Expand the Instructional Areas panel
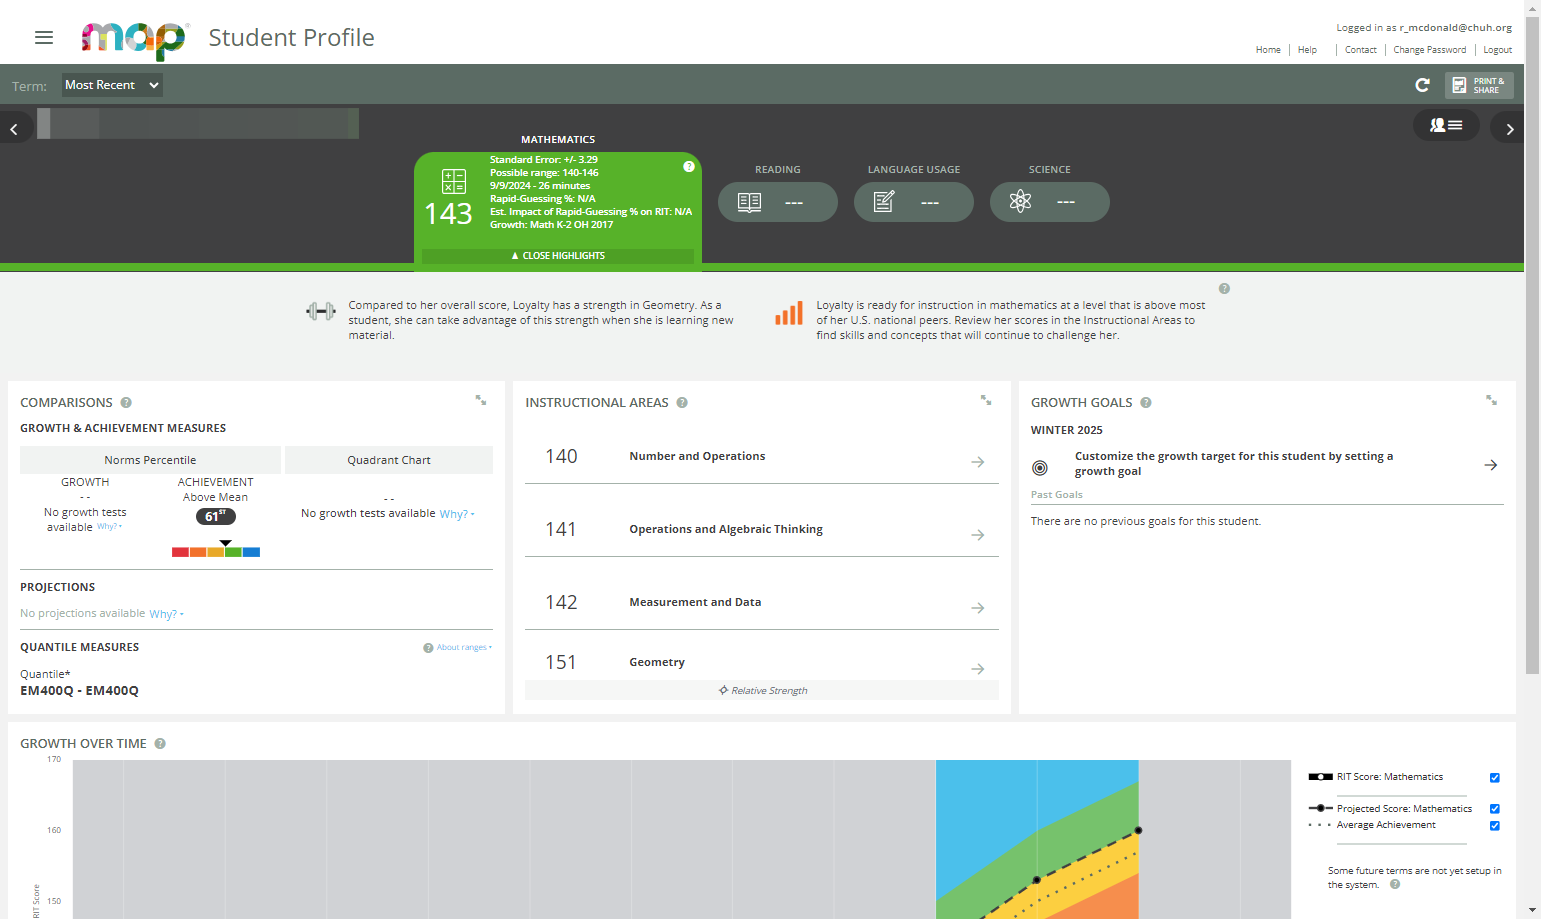The height and width of the screenshot is (919, 1541). click(x=986, y=400)
